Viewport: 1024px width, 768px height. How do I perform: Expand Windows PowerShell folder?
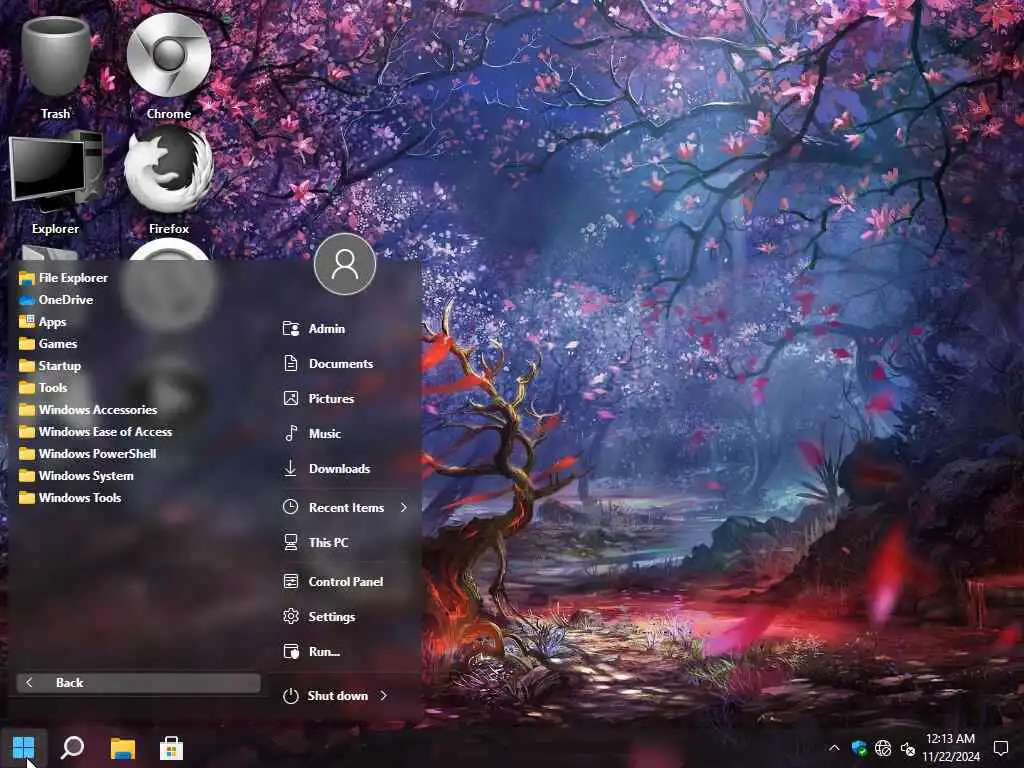88,454
